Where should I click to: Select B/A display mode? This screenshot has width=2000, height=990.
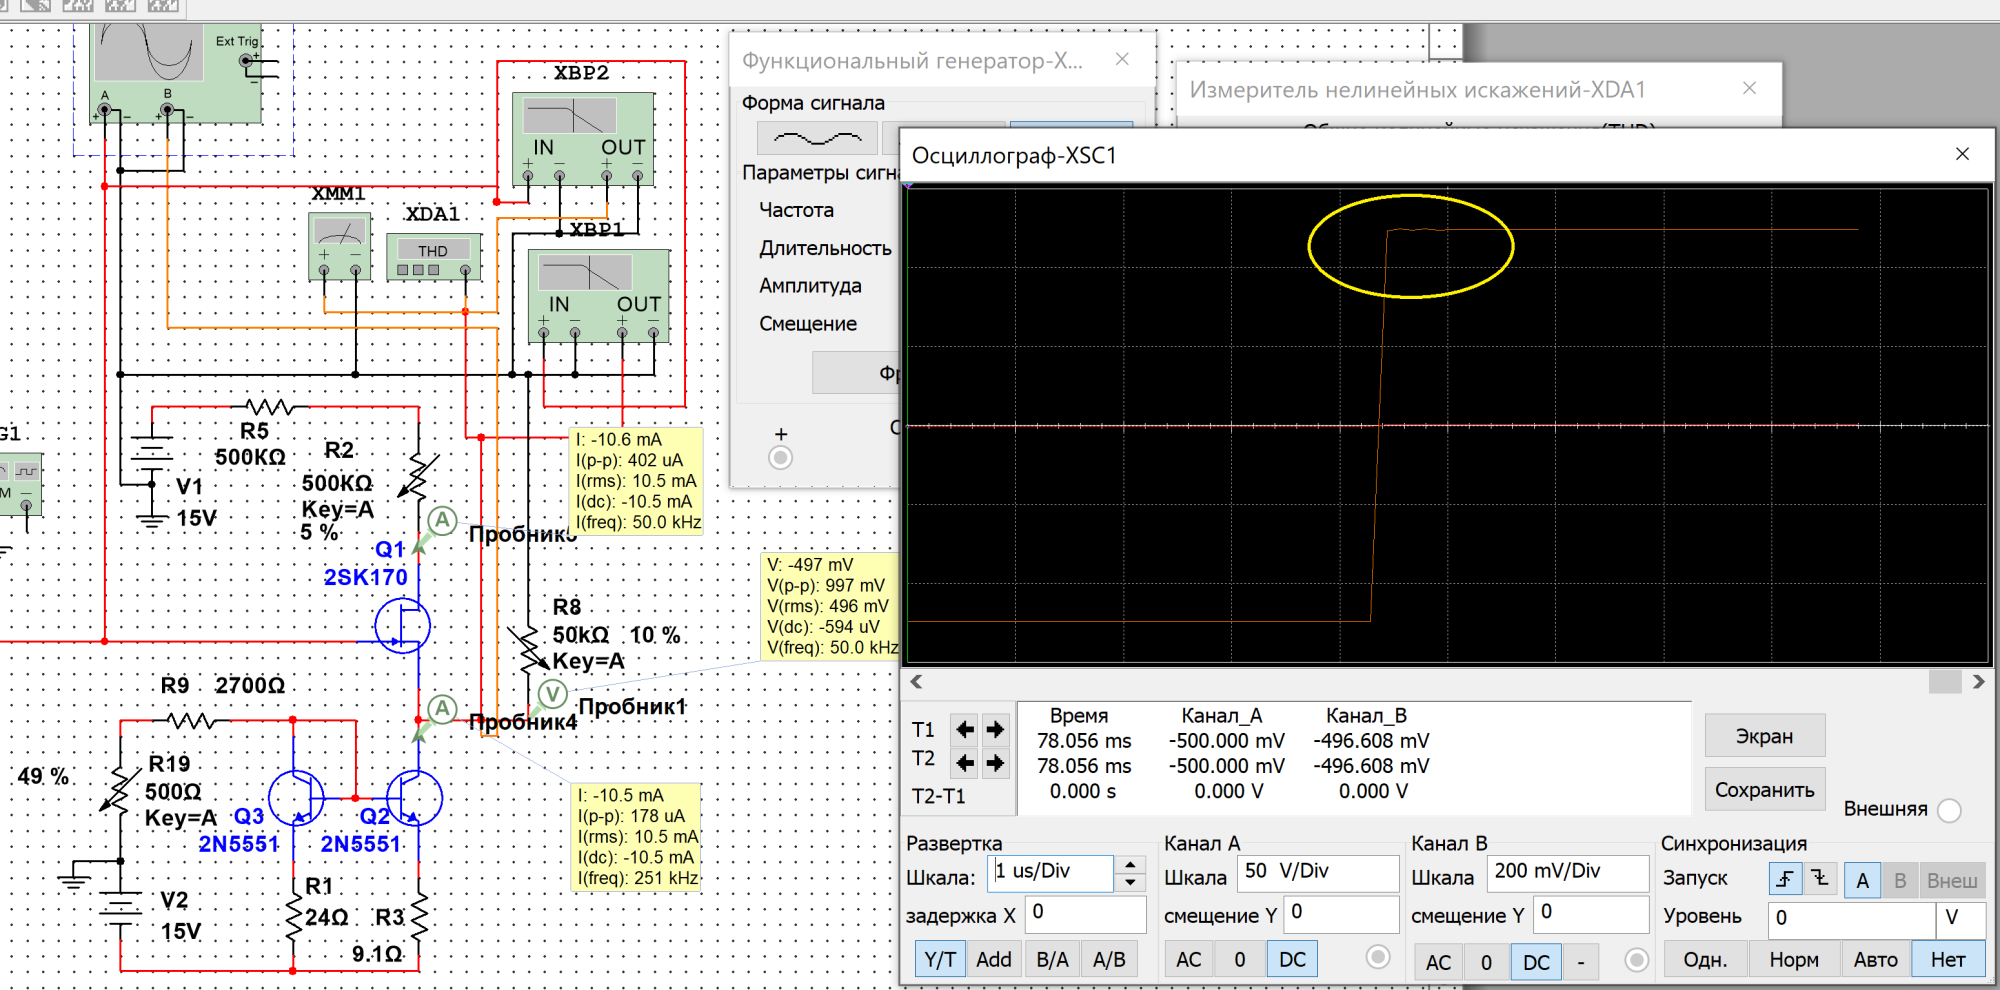[1052, 960]
